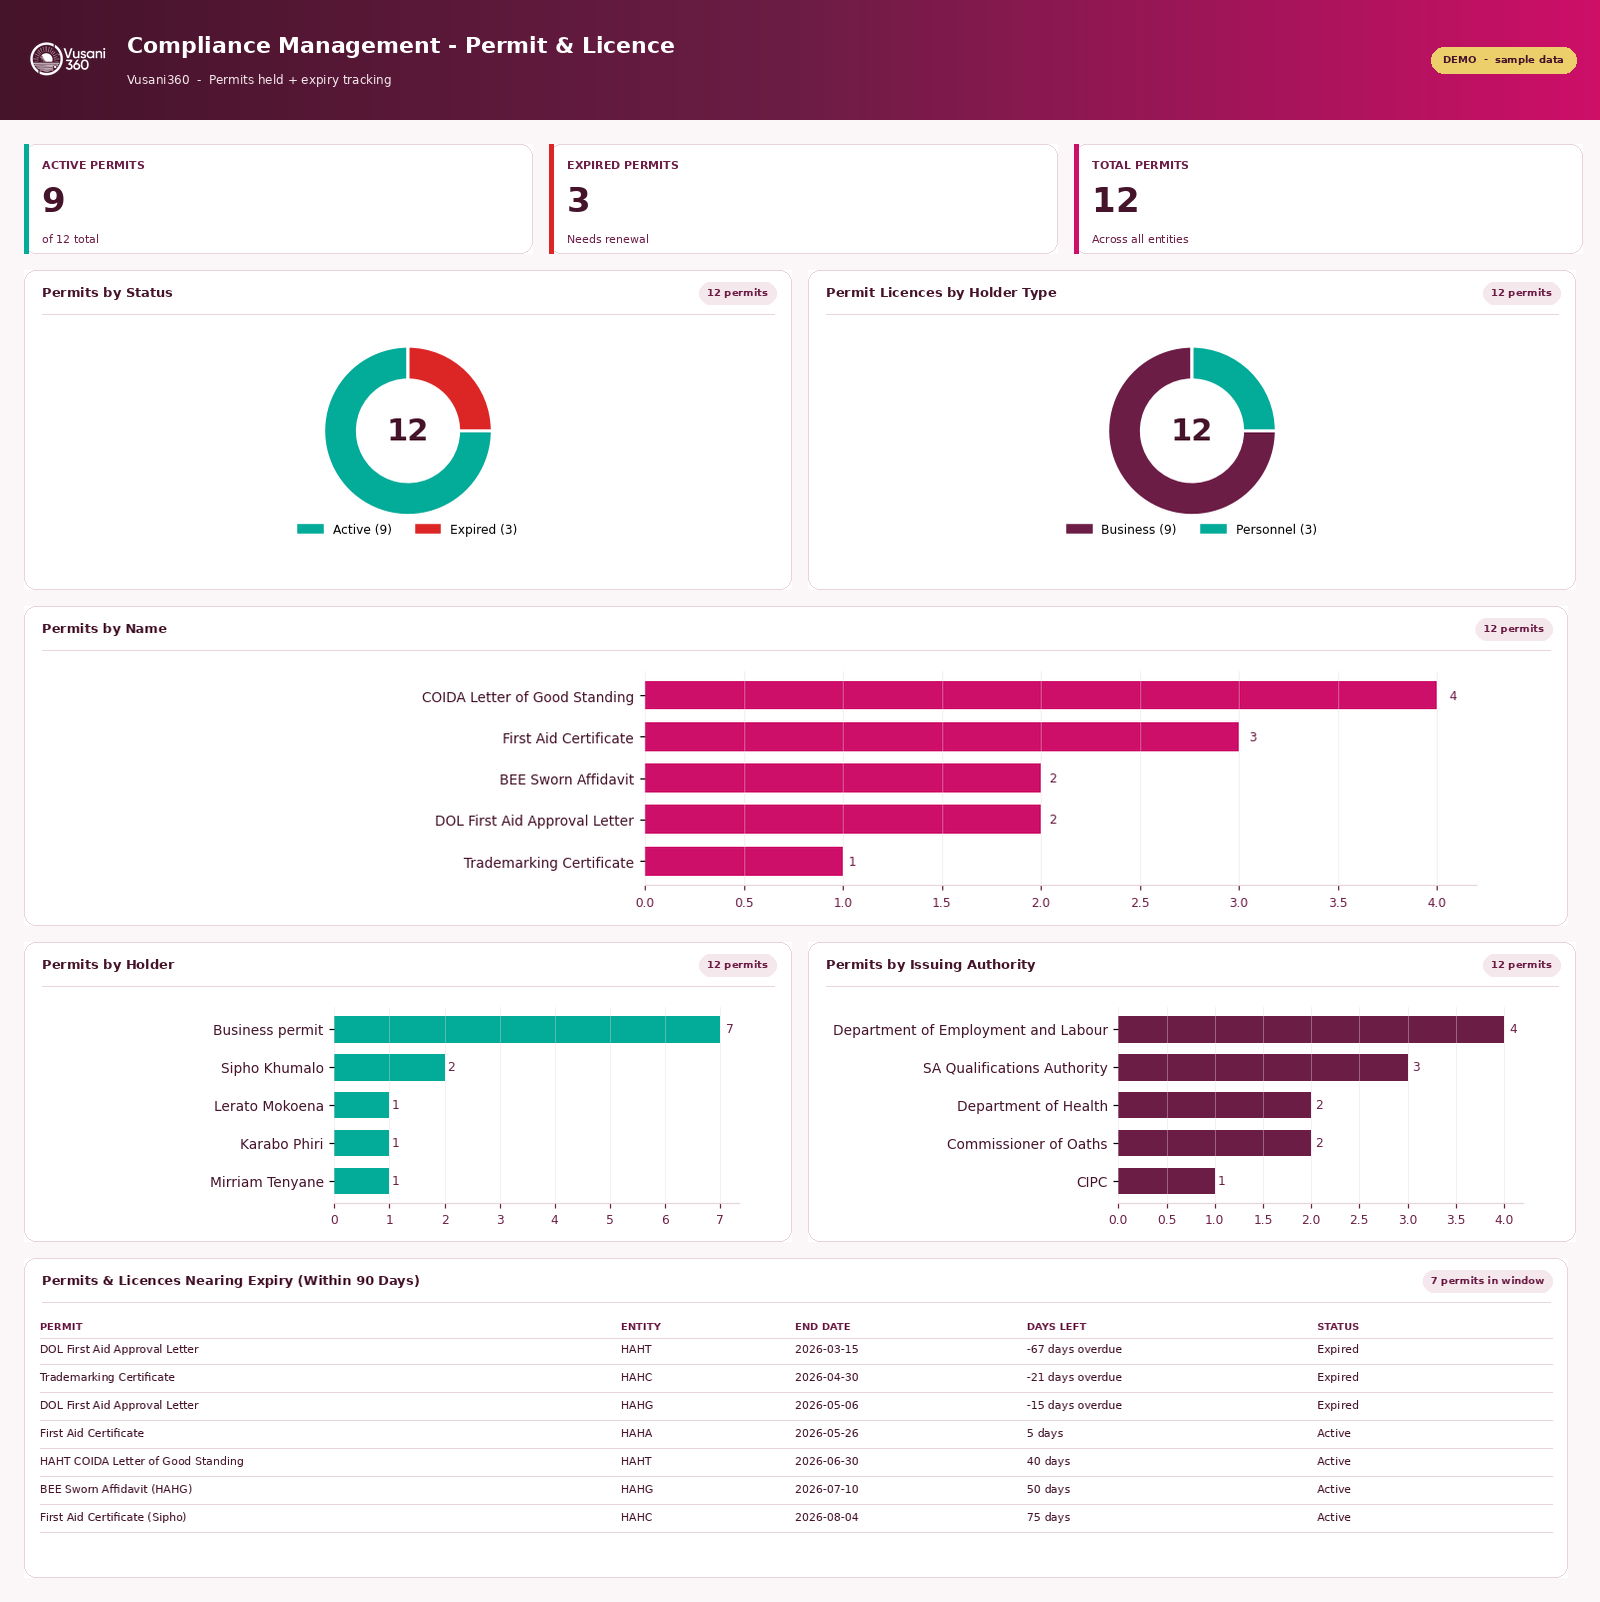The height and width of the screenshot is (1602, 1600).
Task: Click the Sipho Khumalo bar
Action: point(389,1067)
